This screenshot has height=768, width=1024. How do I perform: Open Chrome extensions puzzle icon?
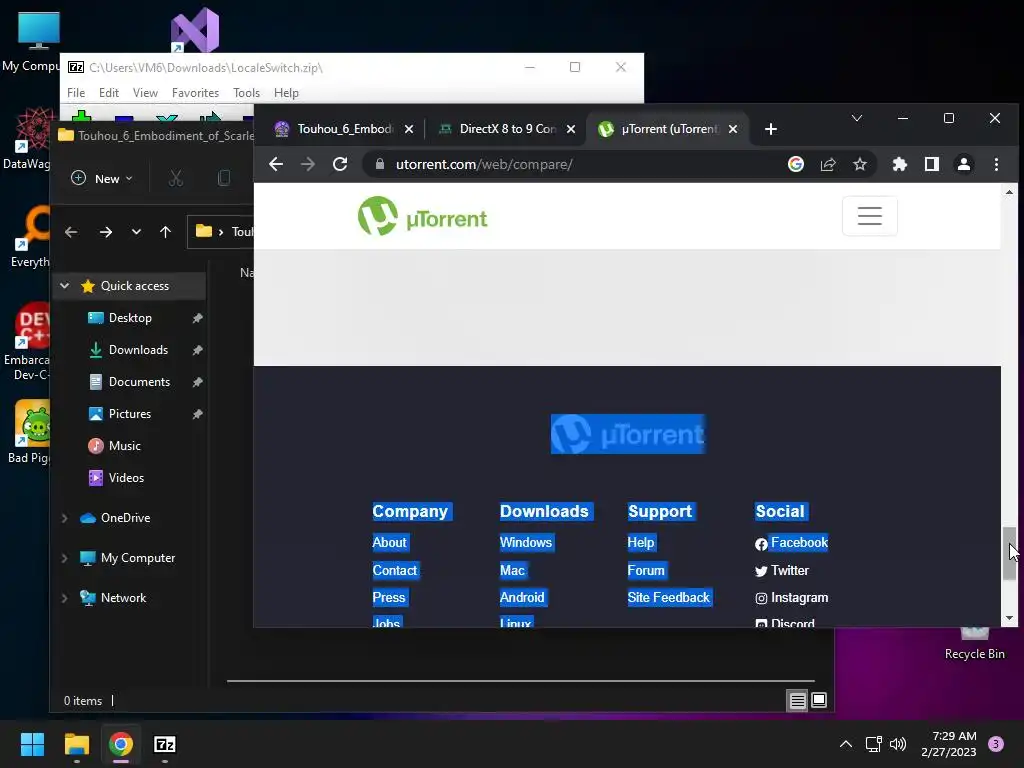click(900, 164)
